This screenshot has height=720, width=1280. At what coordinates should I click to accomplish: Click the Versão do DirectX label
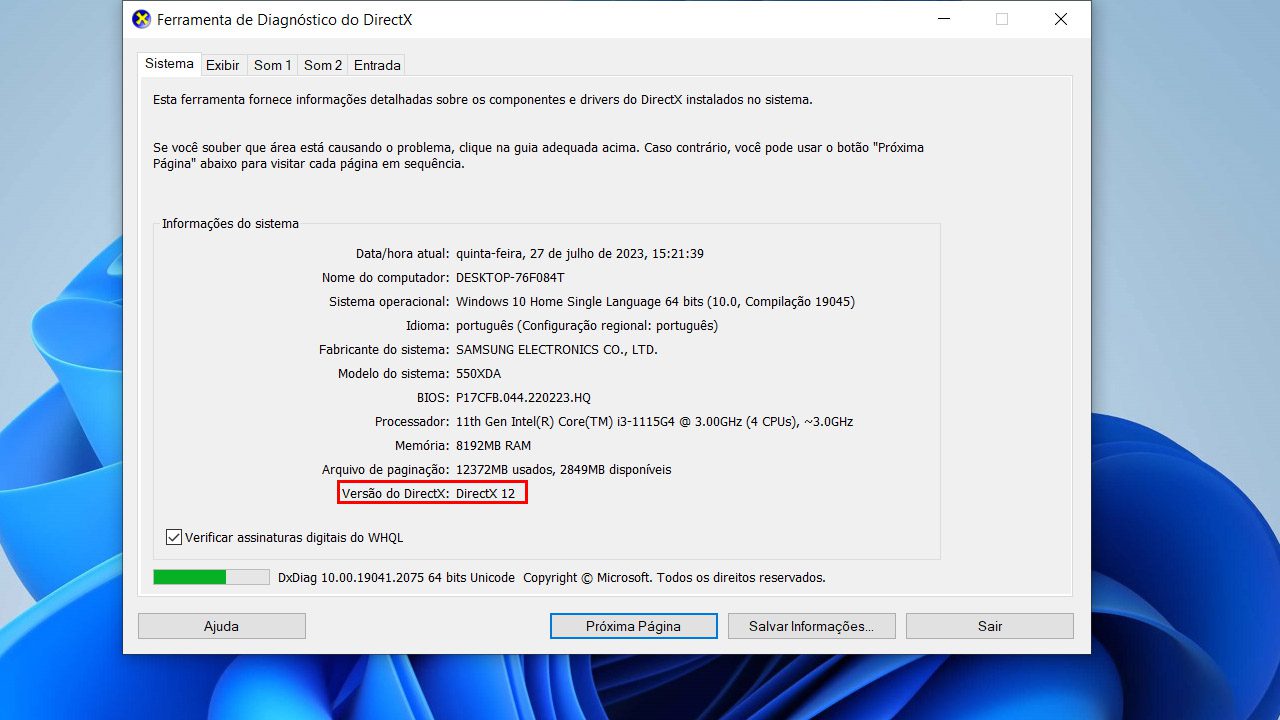click(x=395, y=494)
